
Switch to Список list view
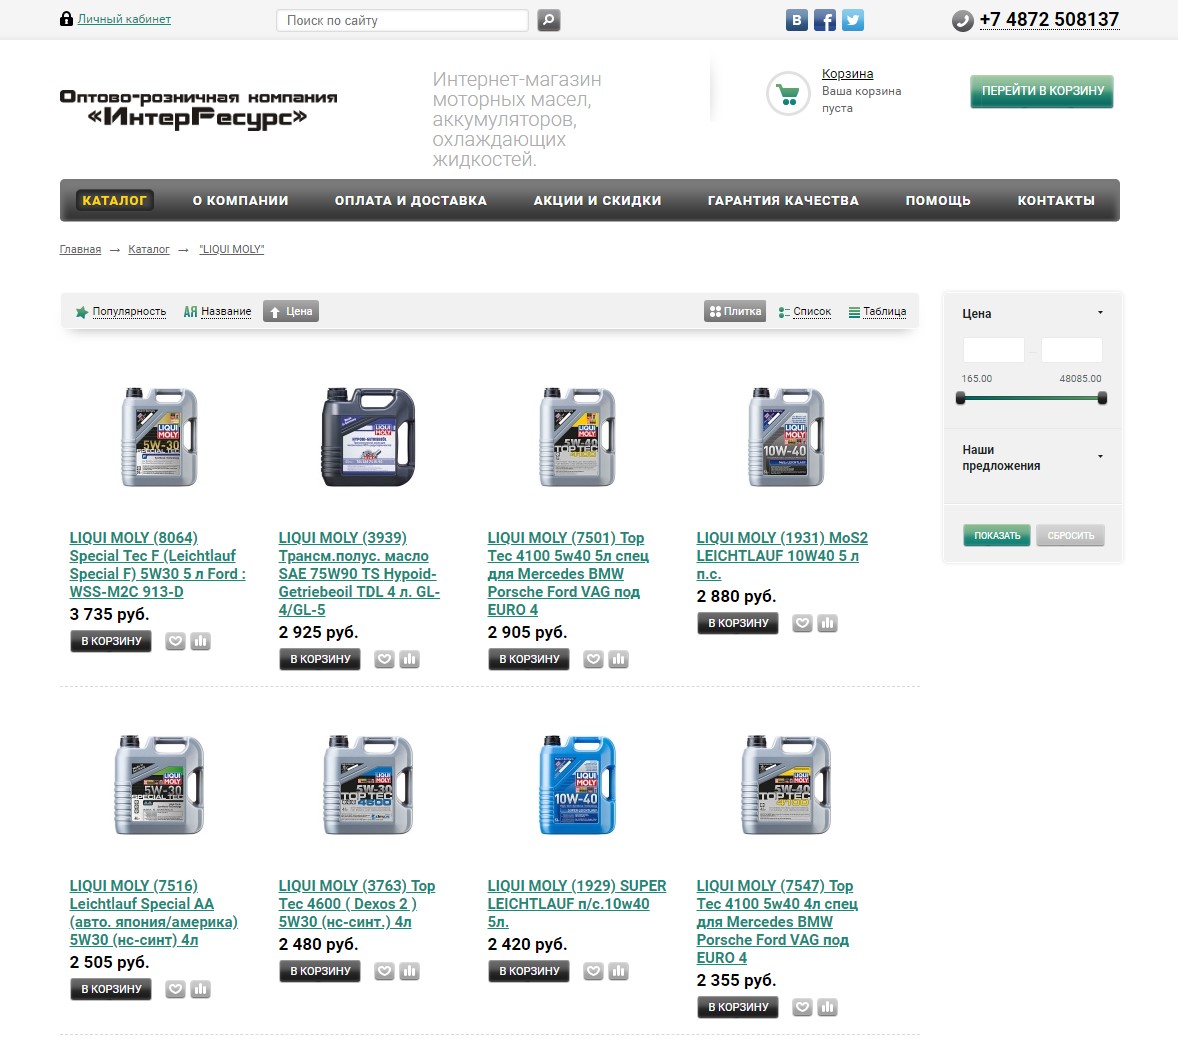(805, 312)
